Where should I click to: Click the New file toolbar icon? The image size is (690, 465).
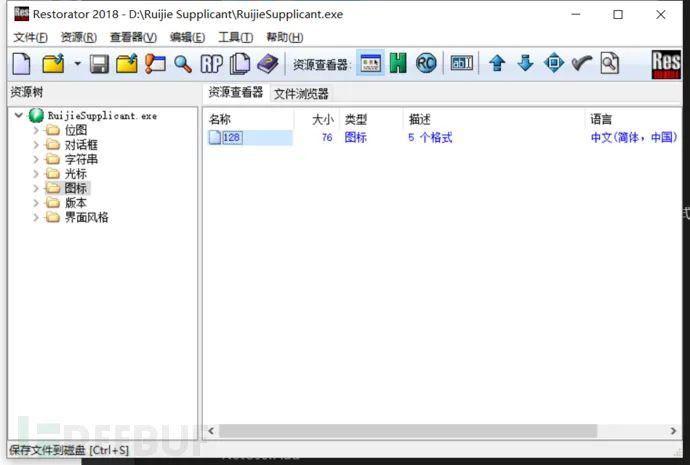coord(22,64)
